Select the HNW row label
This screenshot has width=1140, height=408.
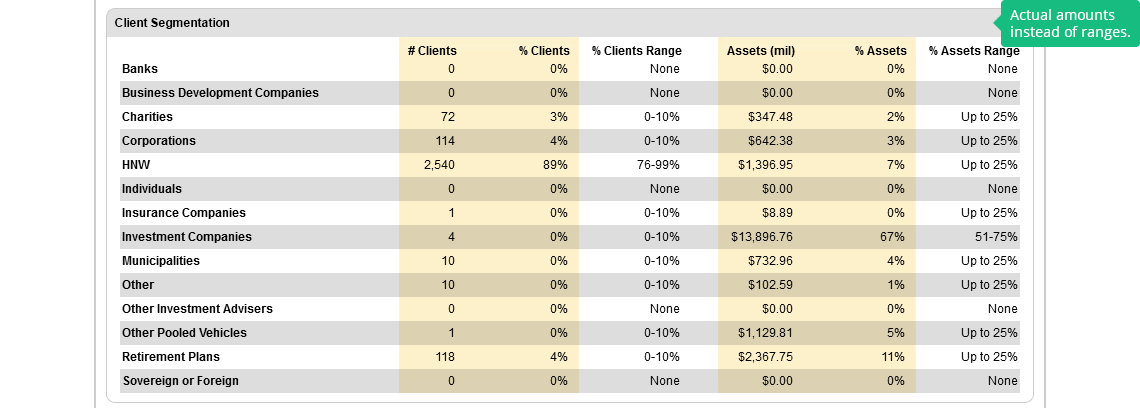point(136,165)
